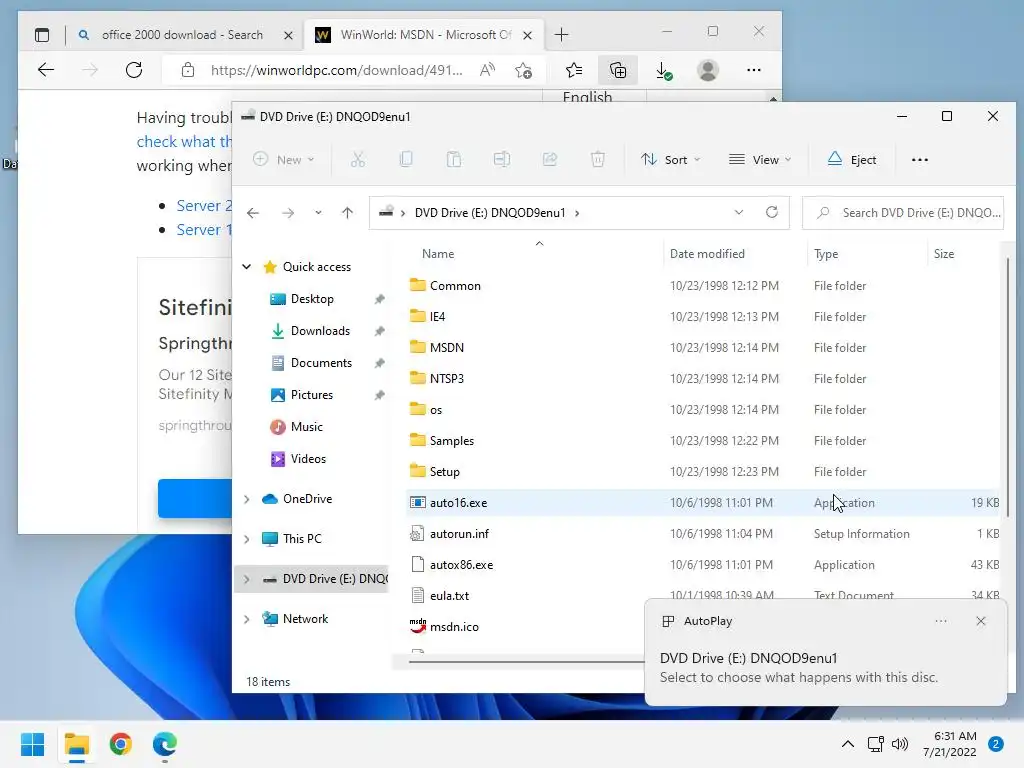
Task: Select Music in navigation pane
Action: (x=306, y=427)
